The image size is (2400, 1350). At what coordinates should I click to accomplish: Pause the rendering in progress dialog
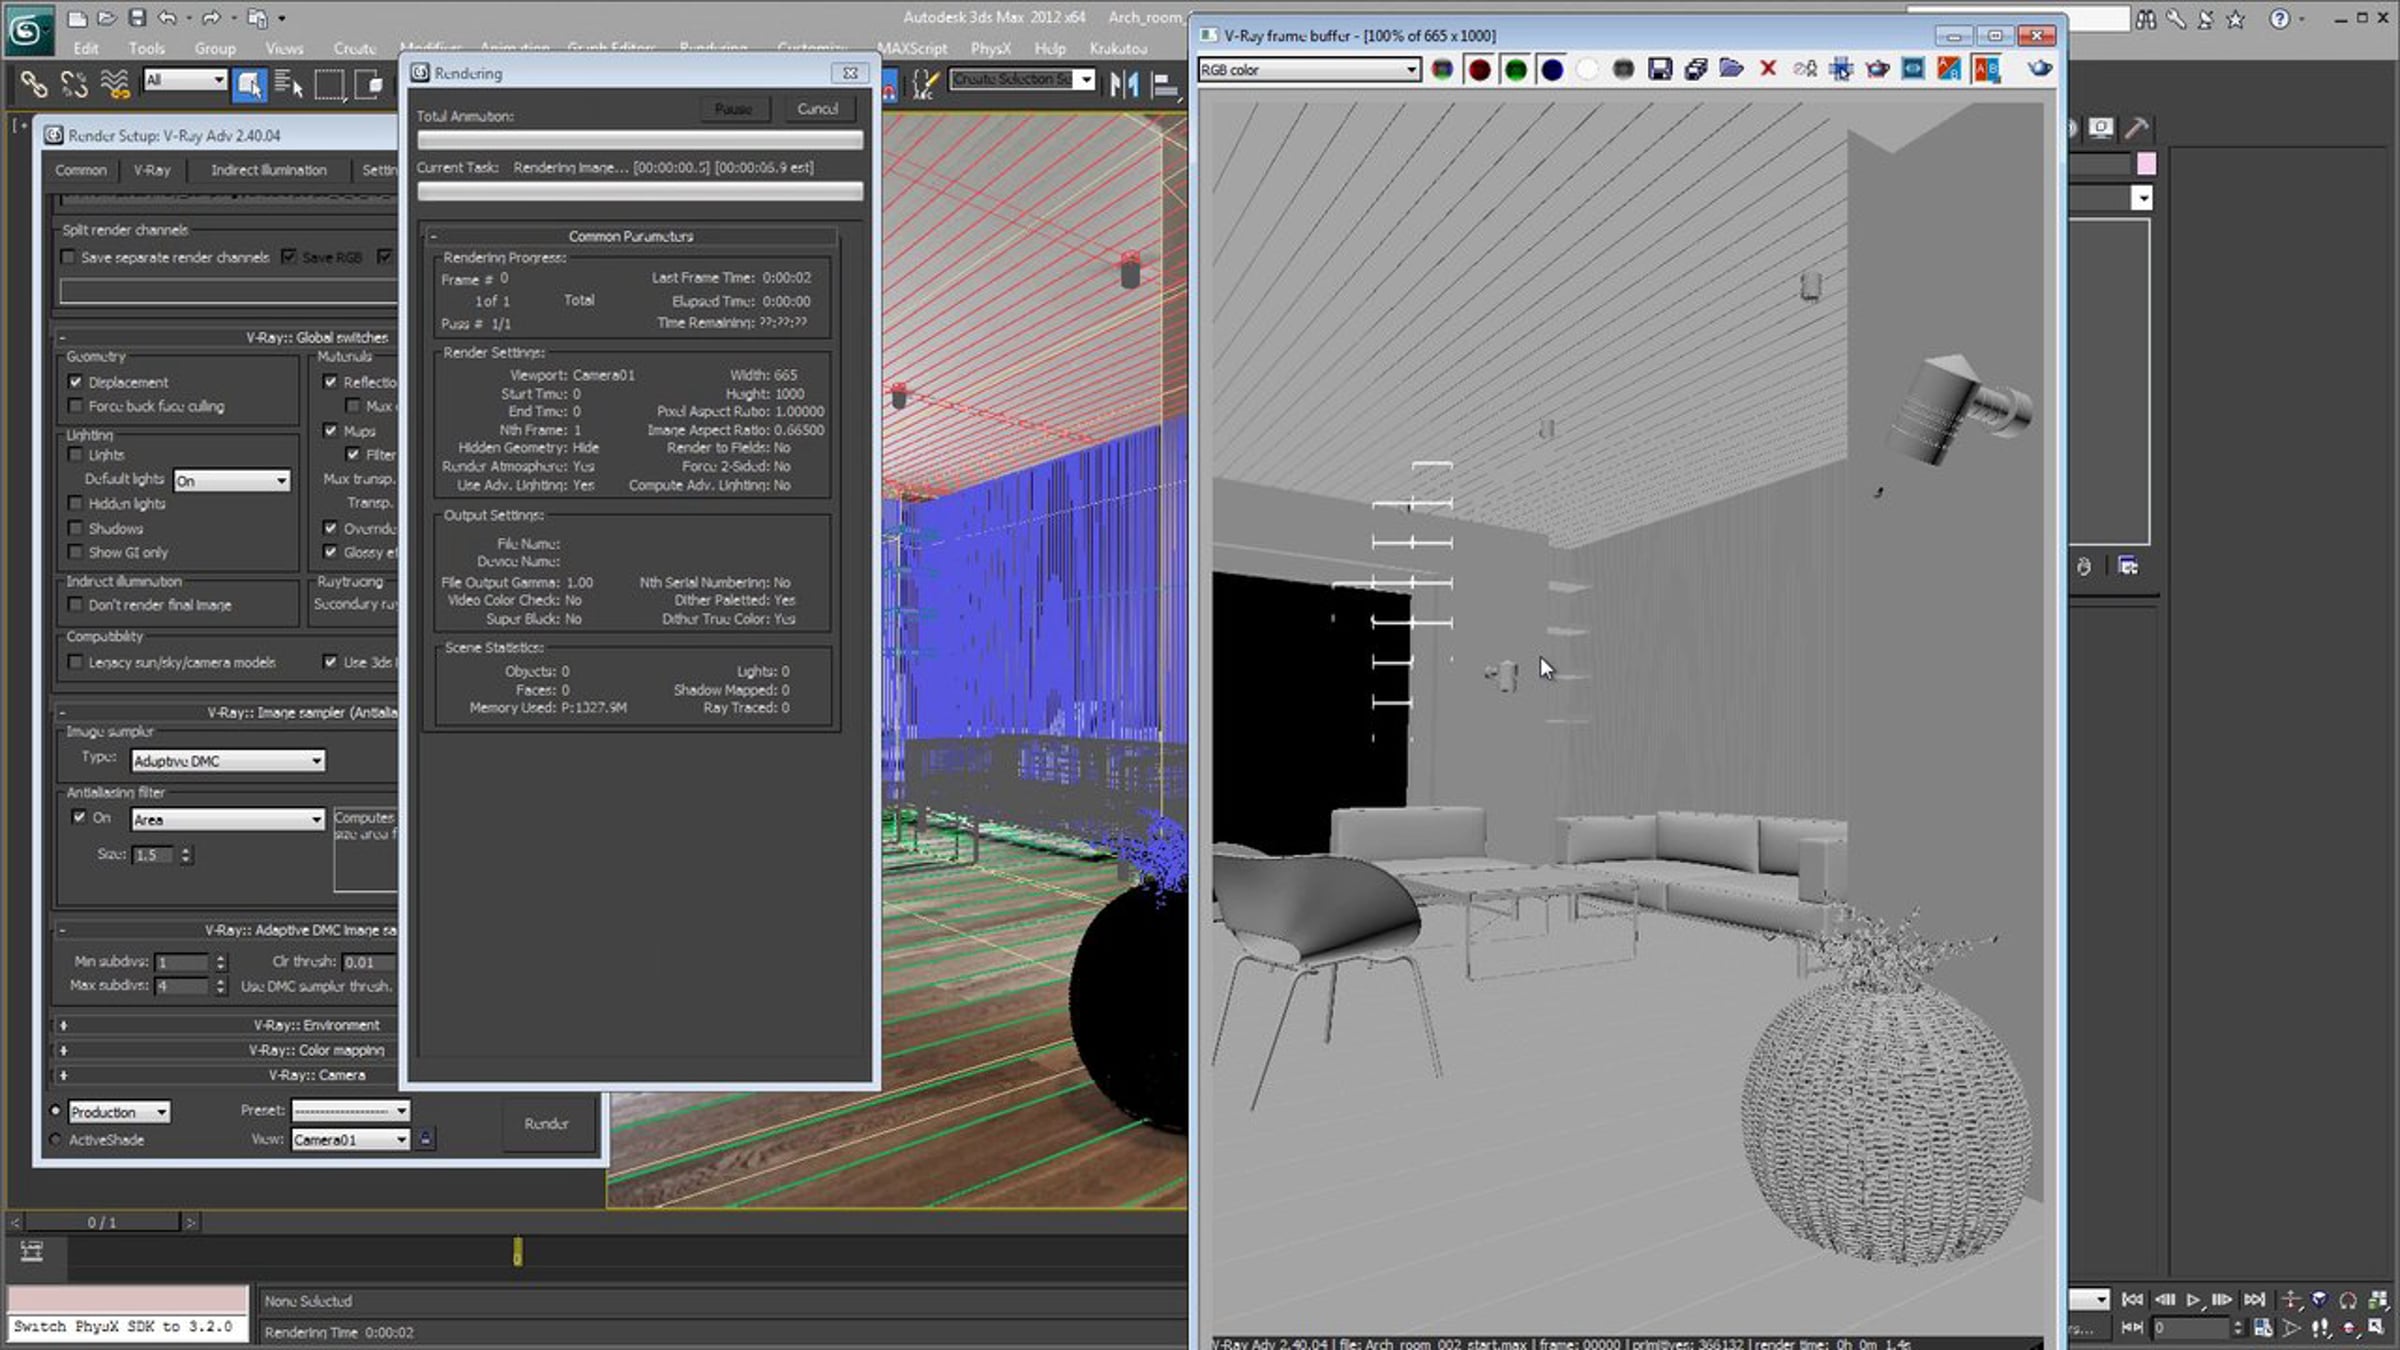(734, 109)
